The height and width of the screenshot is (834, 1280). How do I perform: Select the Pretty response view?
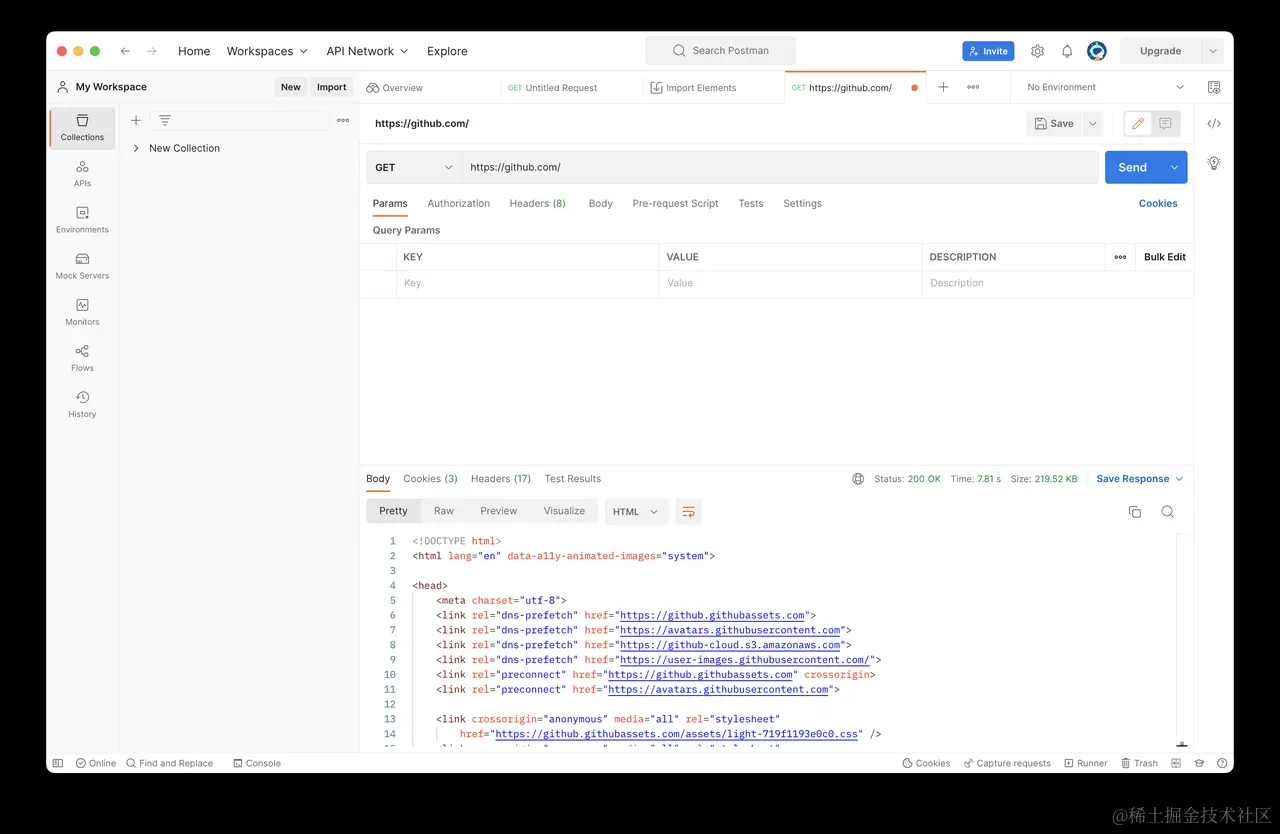point(393,511)
